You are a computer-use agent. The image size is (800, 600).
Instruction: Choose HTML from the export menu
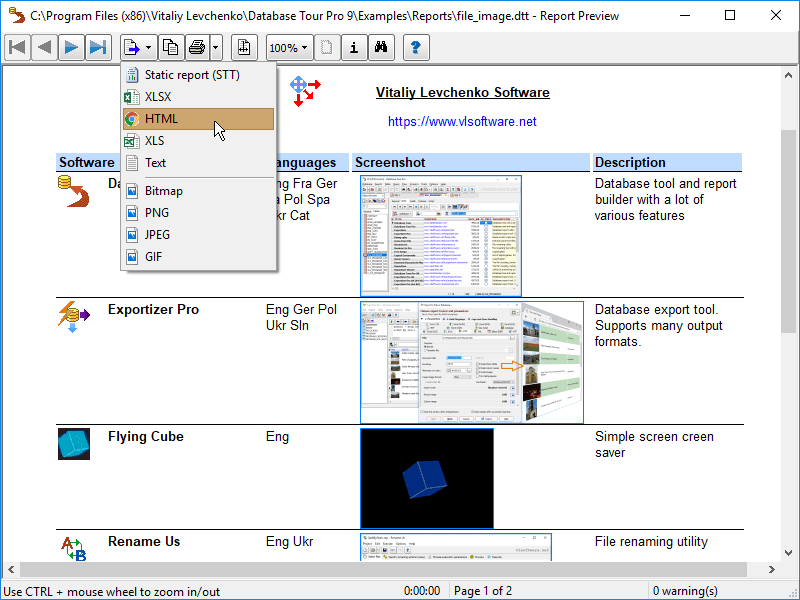click(161, 119)
